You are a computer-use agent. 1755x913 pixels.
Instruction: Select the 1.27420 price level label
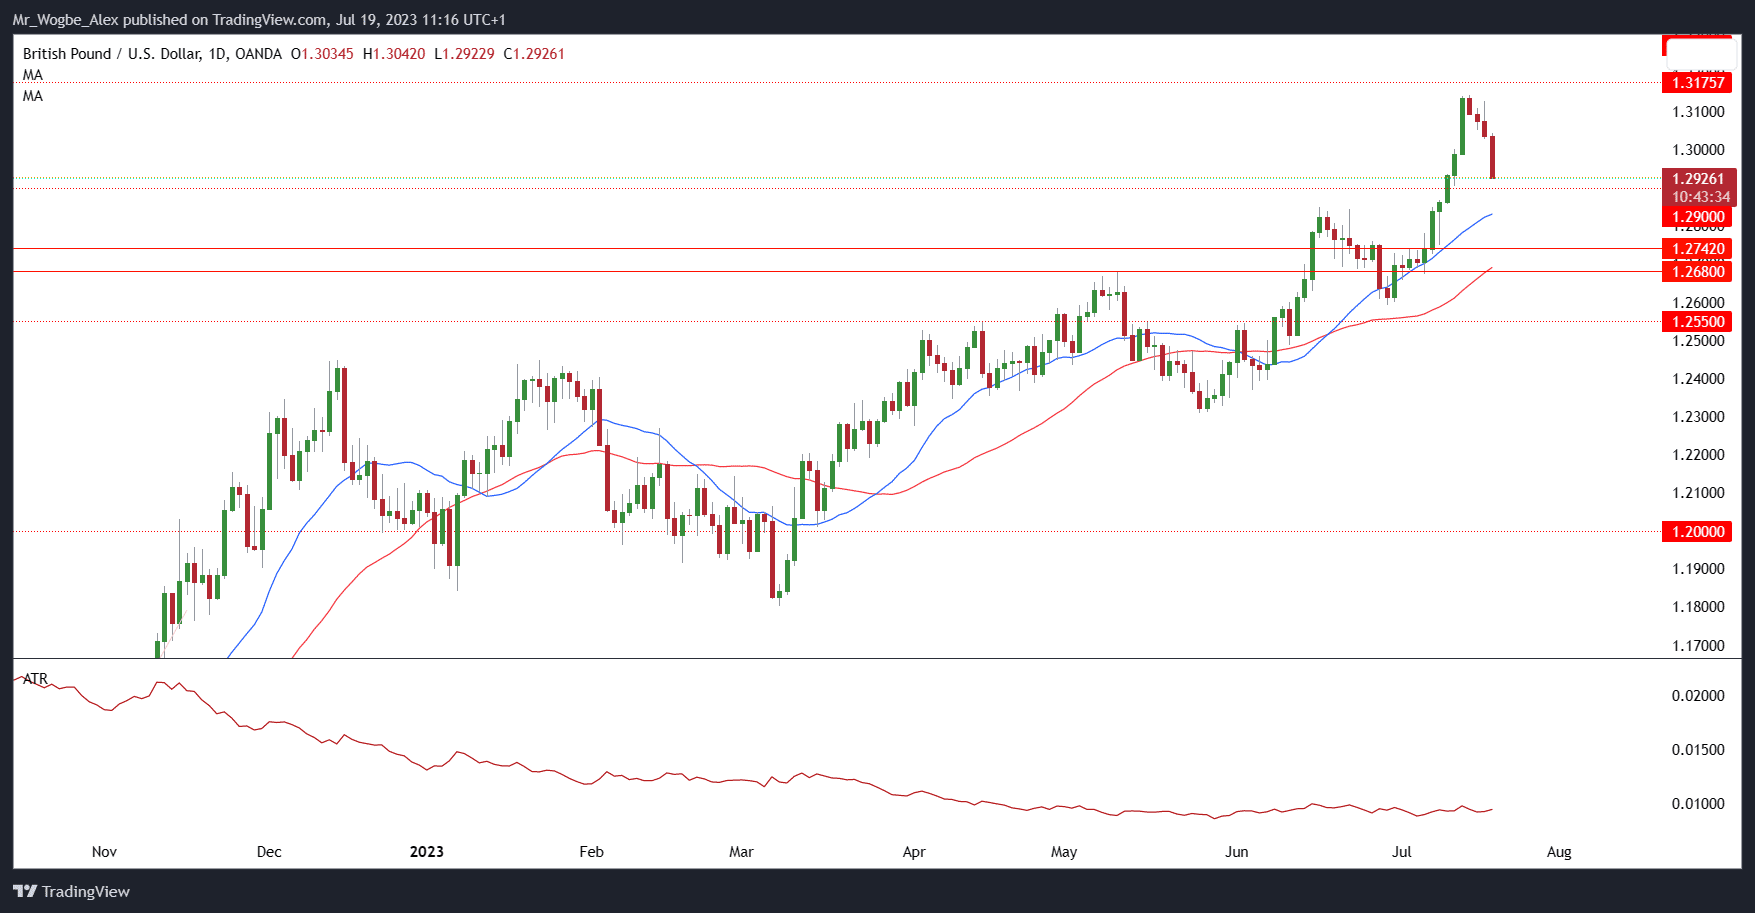pyautogui.click(x=1697, y=249)
